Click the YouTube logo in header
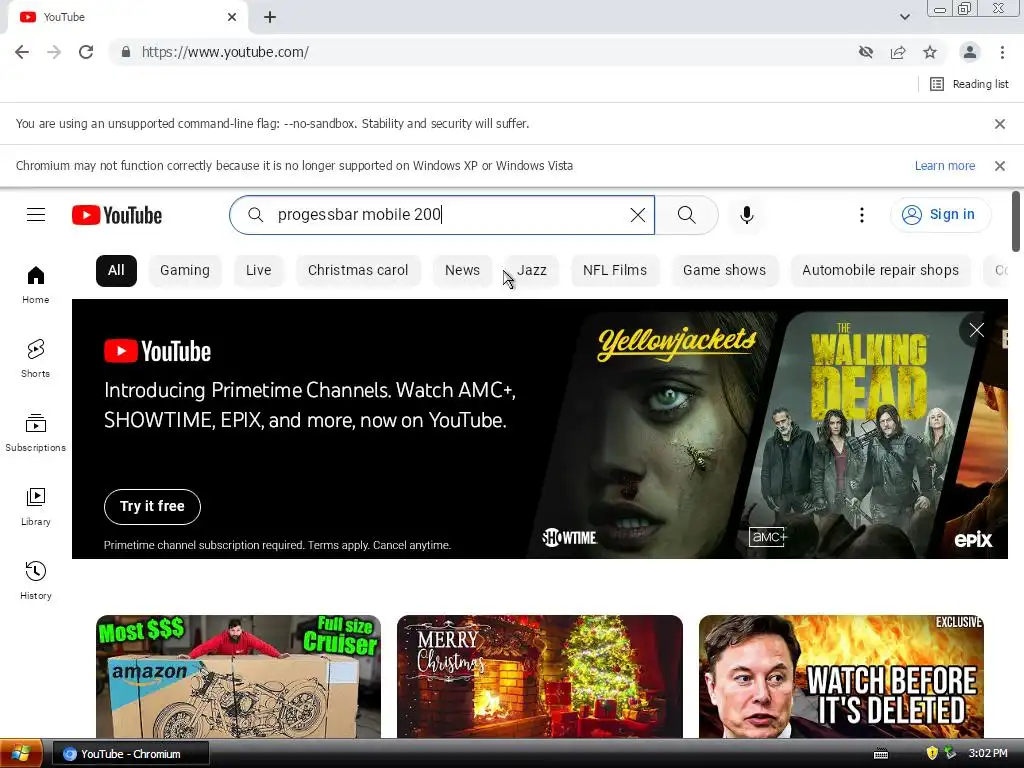Image resolution: width=1024 pixels, height=768 pixels. [x=117, y=215]
